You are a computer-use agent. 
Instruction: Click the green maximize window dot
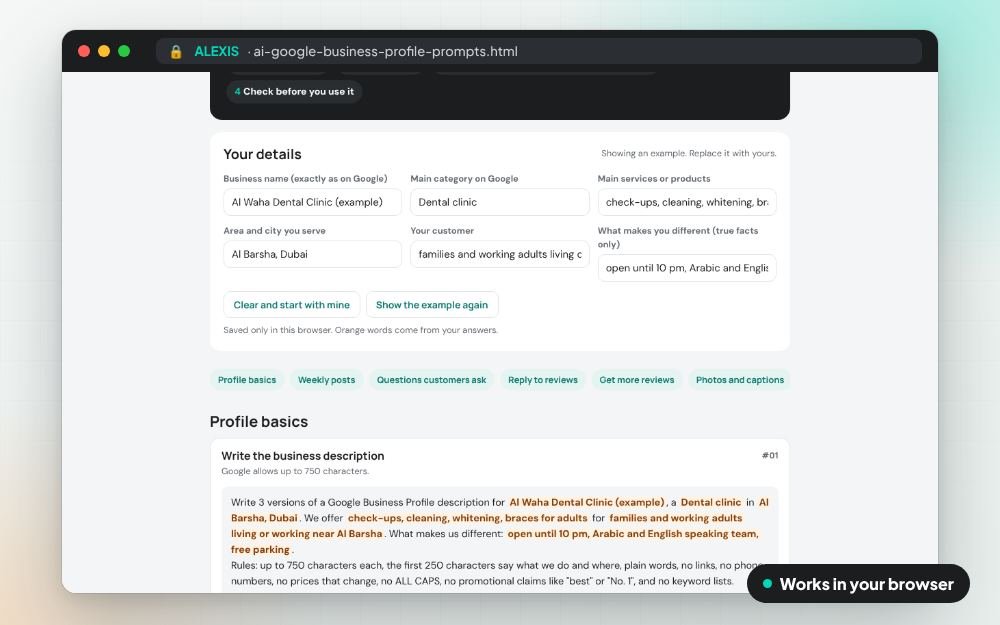point(124,51)
